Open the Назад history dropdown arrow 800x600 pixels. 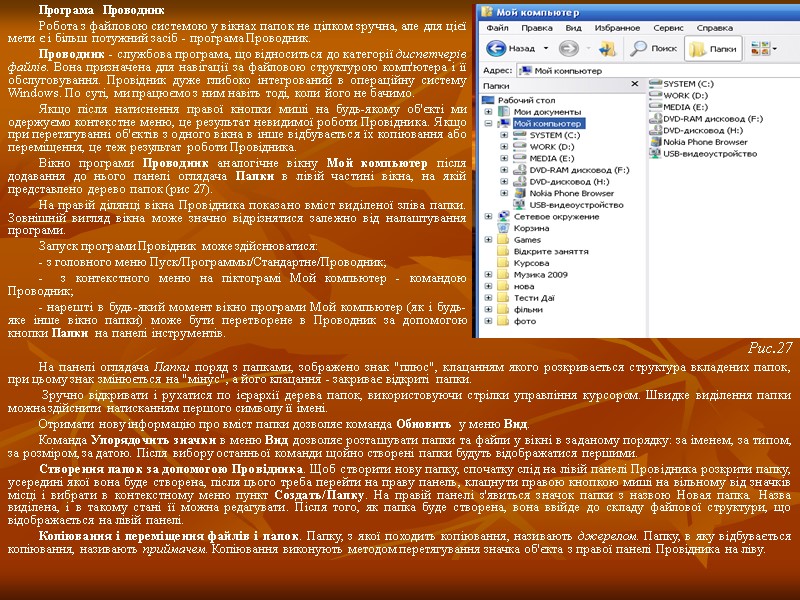pos(545,48)
